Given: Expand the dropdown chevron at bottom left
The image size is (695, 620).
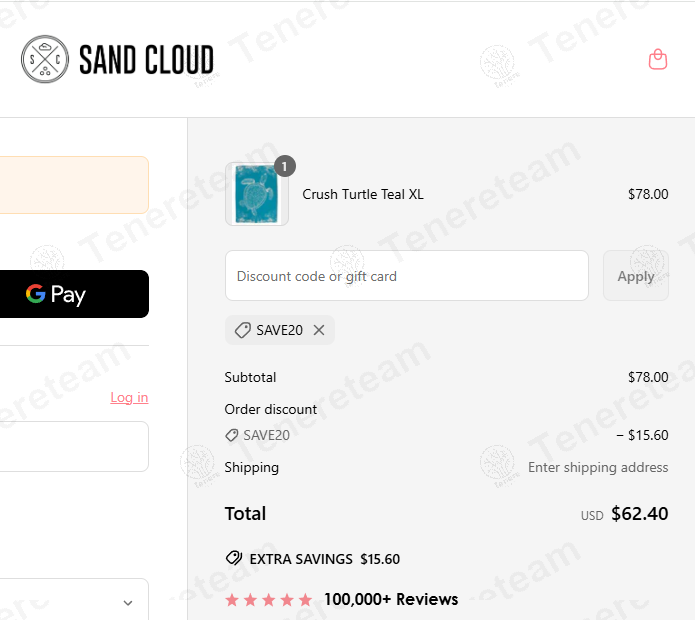Looking at the screenshot, I should click(128, 603).
